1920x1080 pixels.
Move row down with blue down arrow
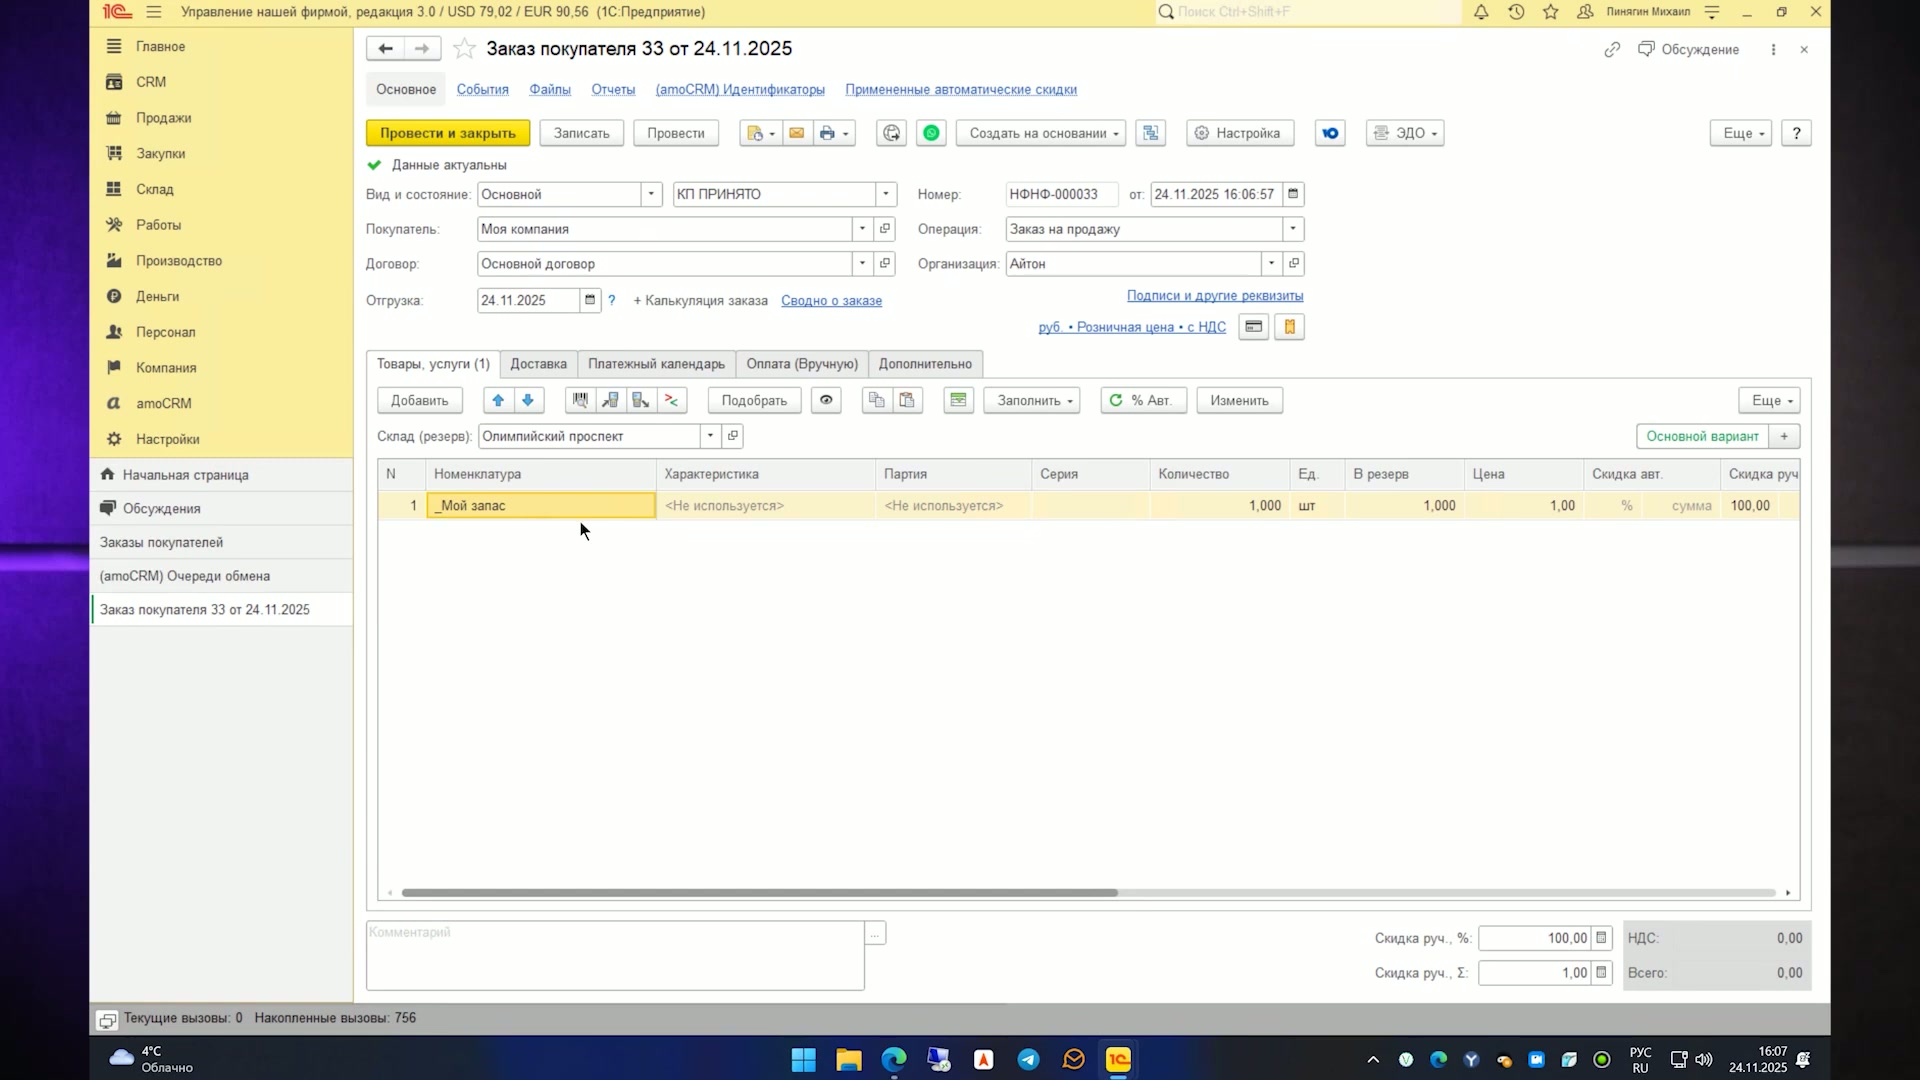[x=528, y=400]
